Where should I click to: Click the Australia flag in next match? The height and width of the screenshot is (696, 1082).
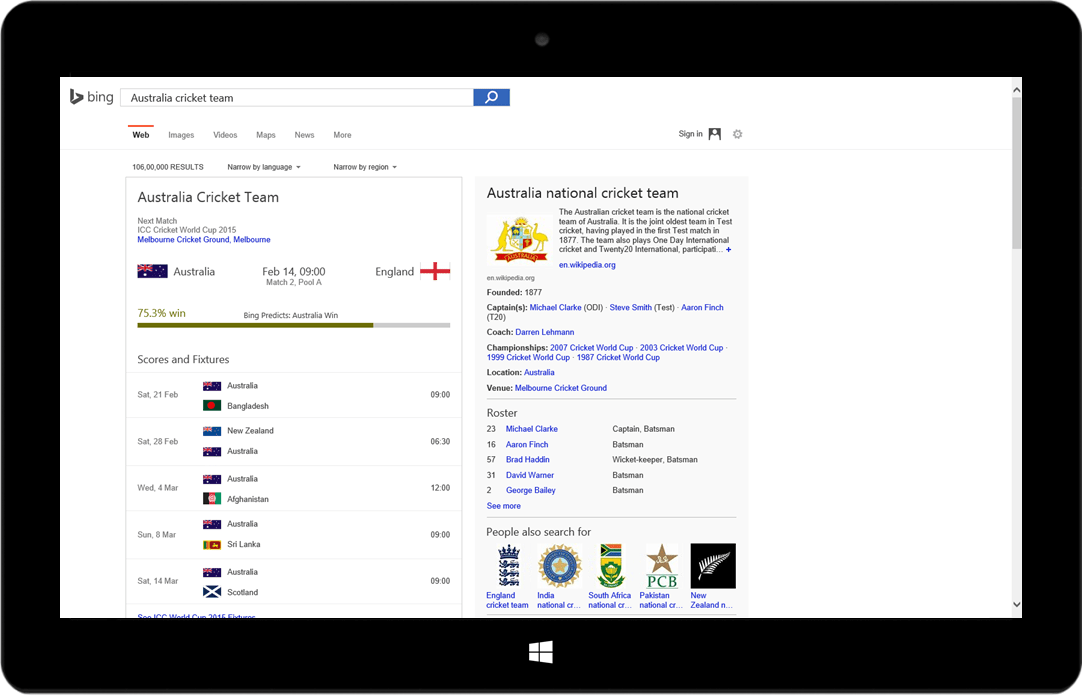pos(153,271)
